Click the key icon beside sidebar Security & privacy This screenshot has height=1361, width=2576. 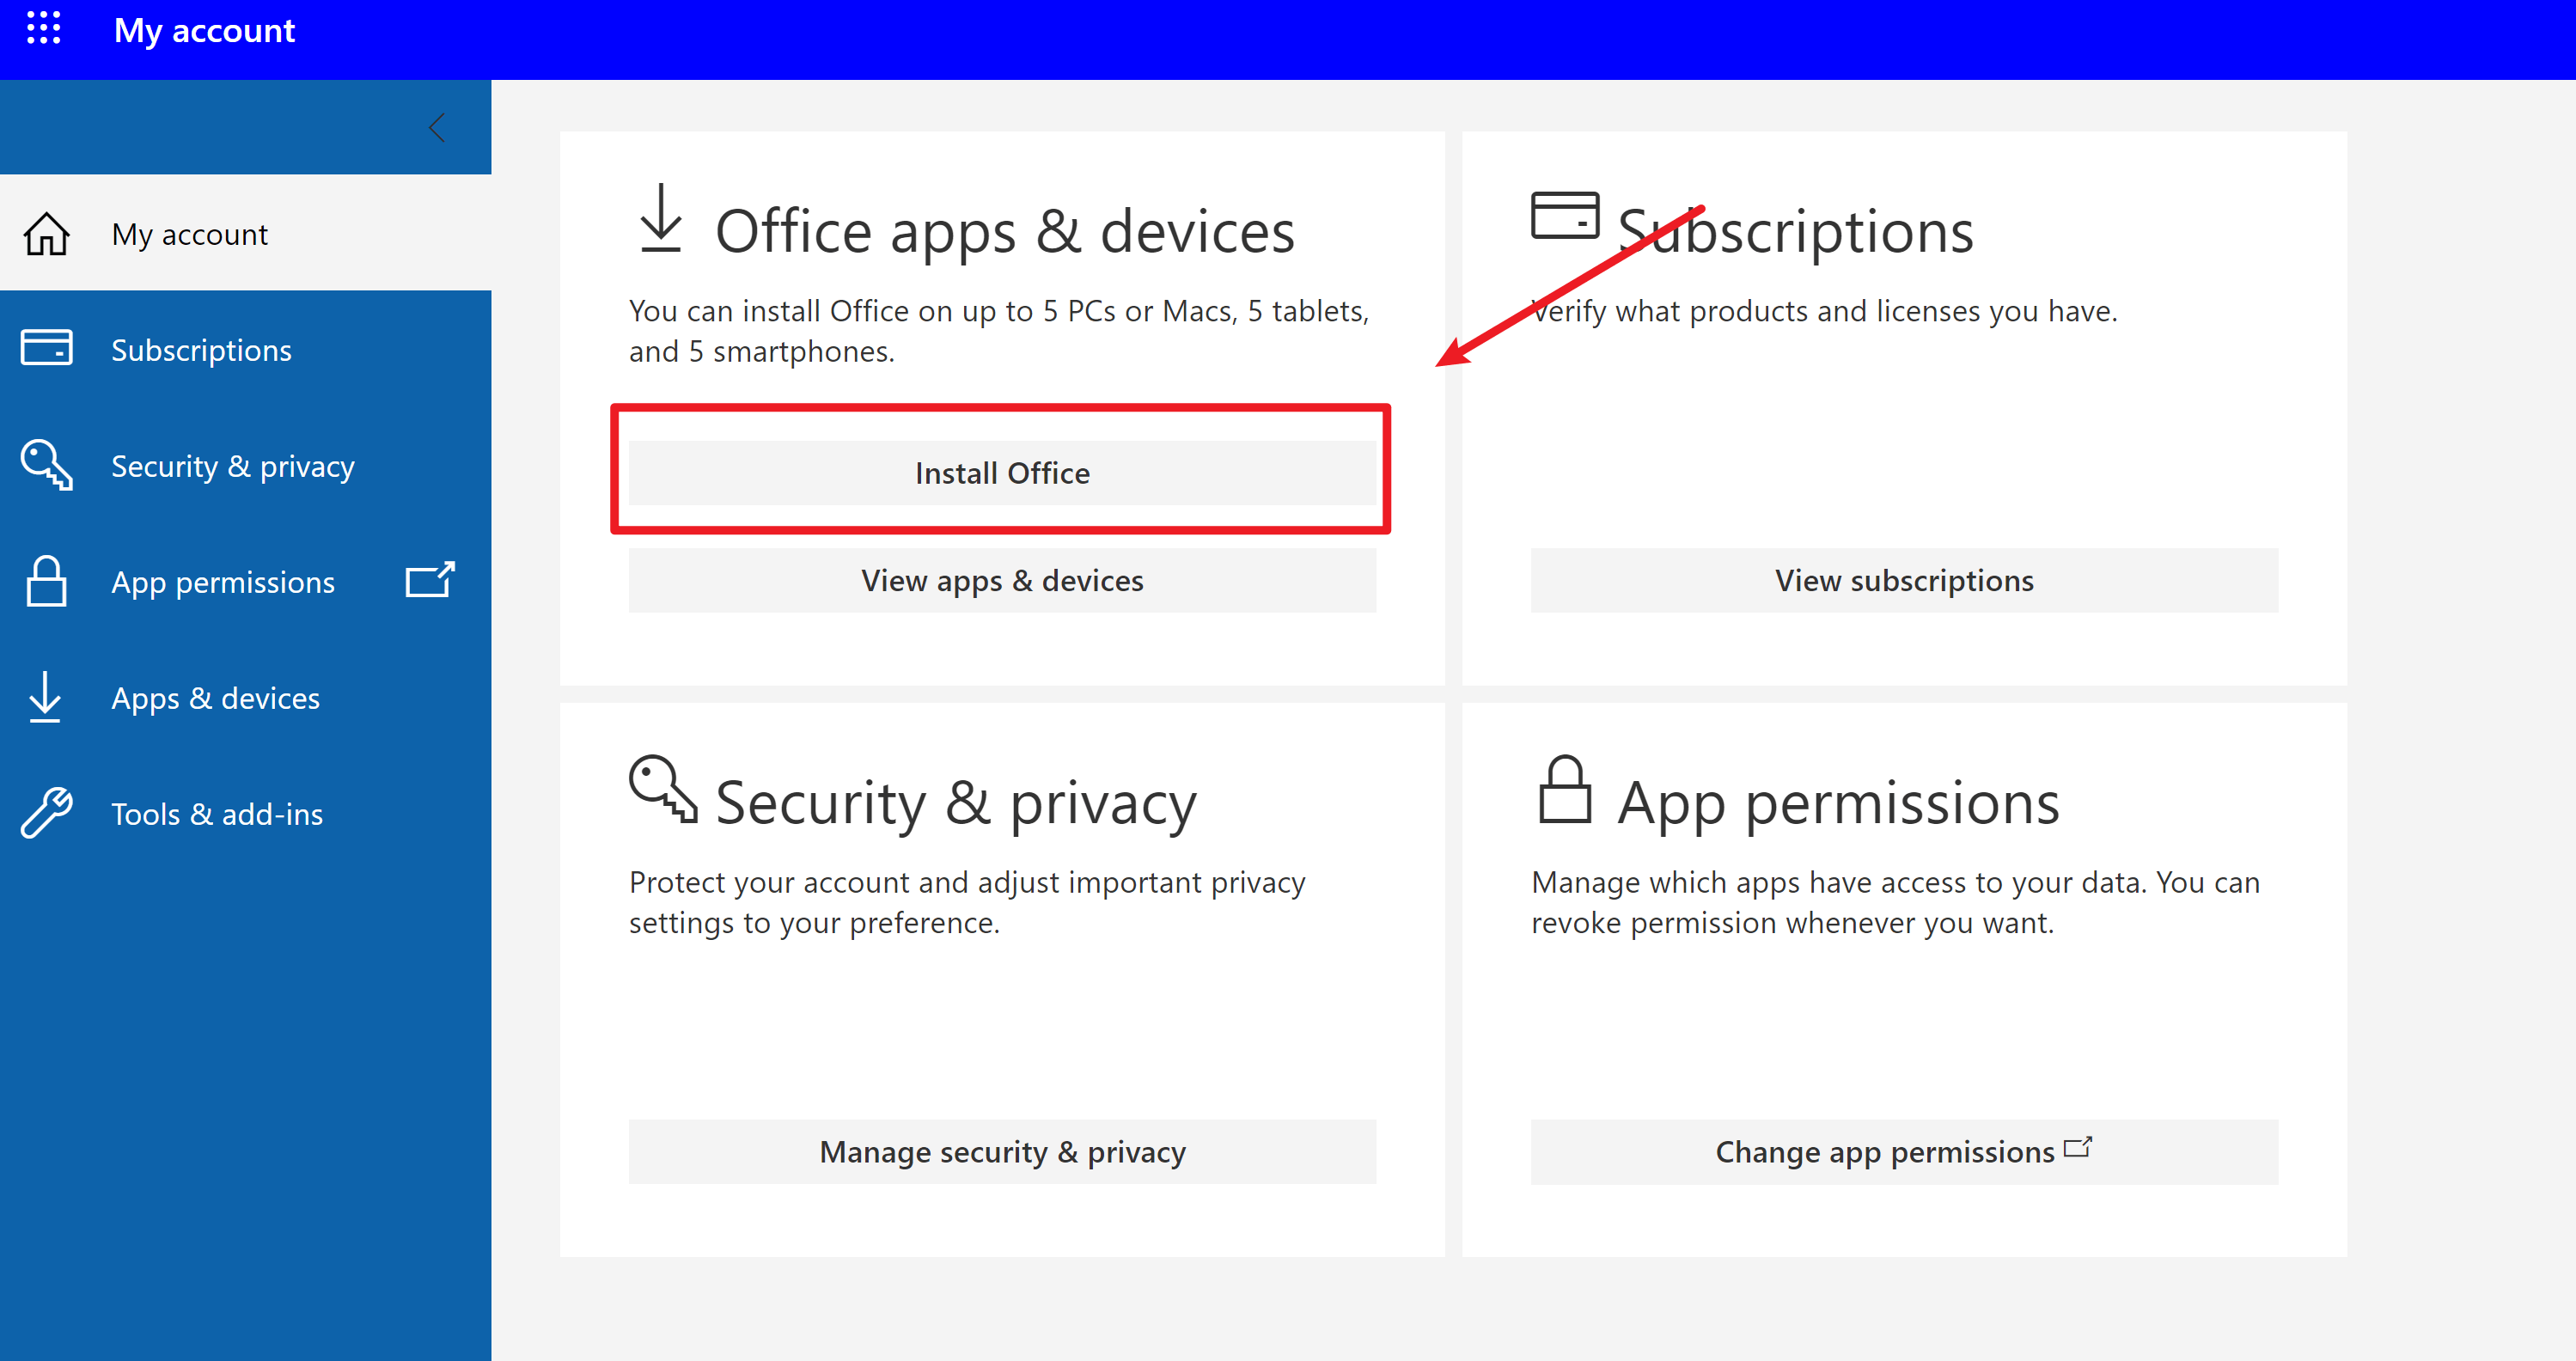pos(46,465)
